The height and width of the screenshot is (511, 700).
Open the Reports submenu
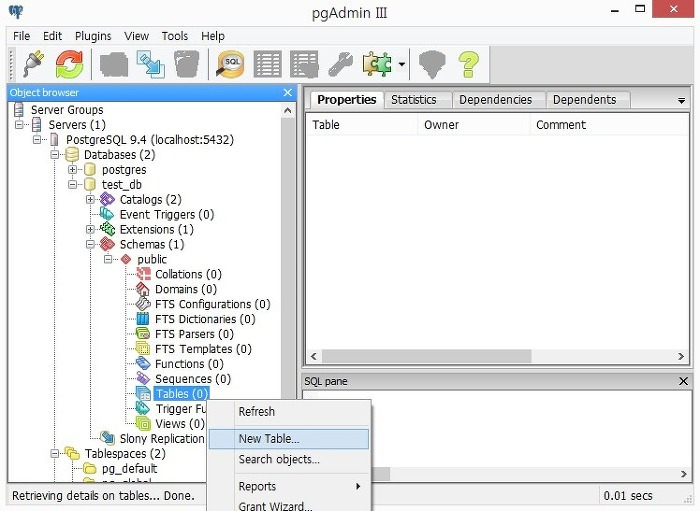[x=289, y=486]
